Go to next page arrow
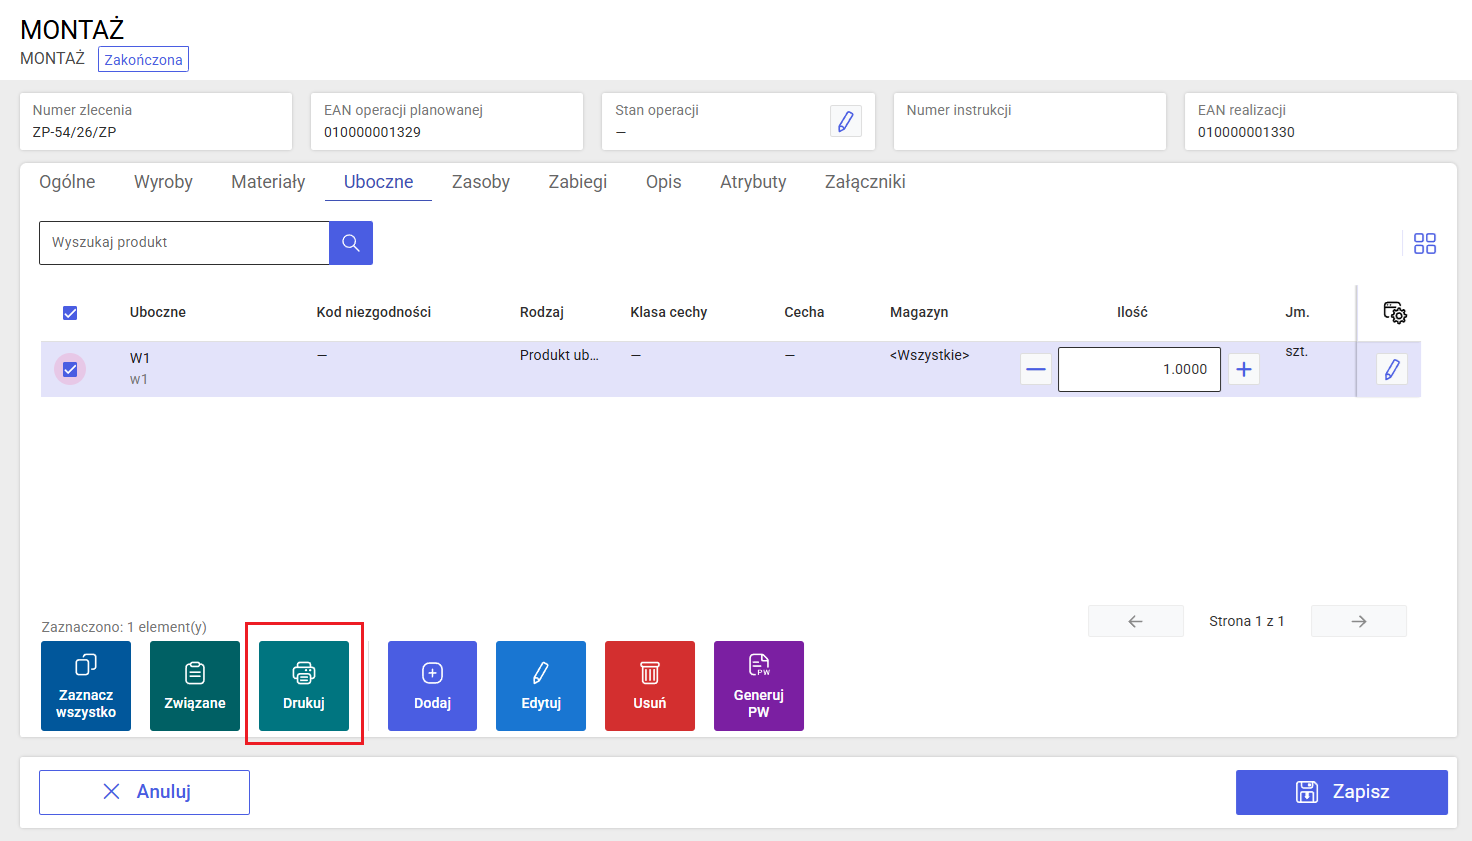Screen dimensions: 1472x841 point(1359,621)
